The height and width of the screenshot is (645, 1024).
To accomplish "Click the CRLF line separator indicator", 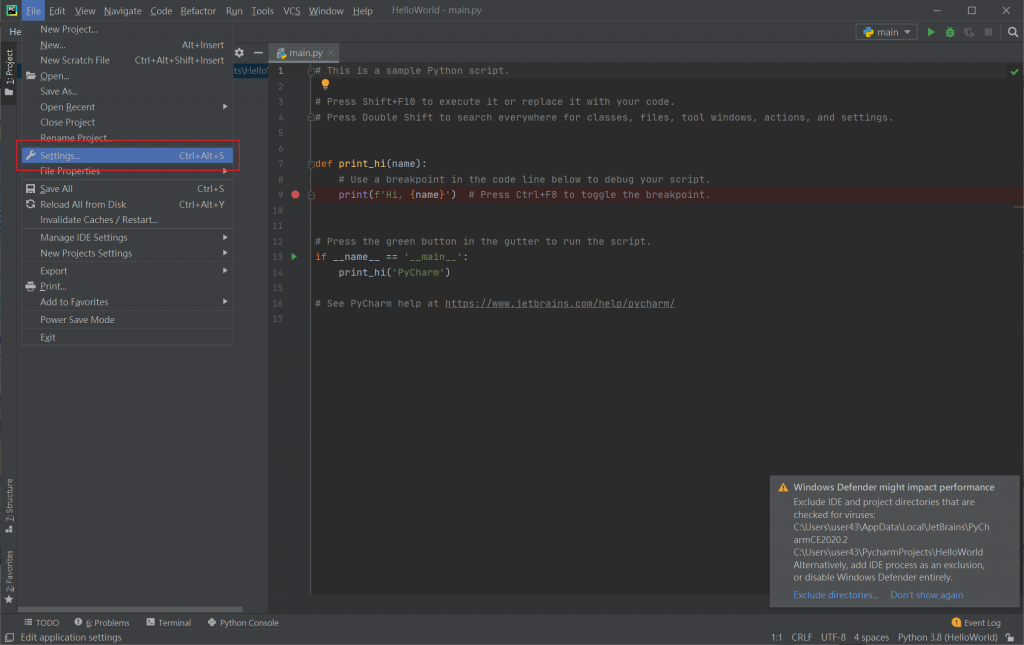I will pyautogui.click(x=801, y=638).
